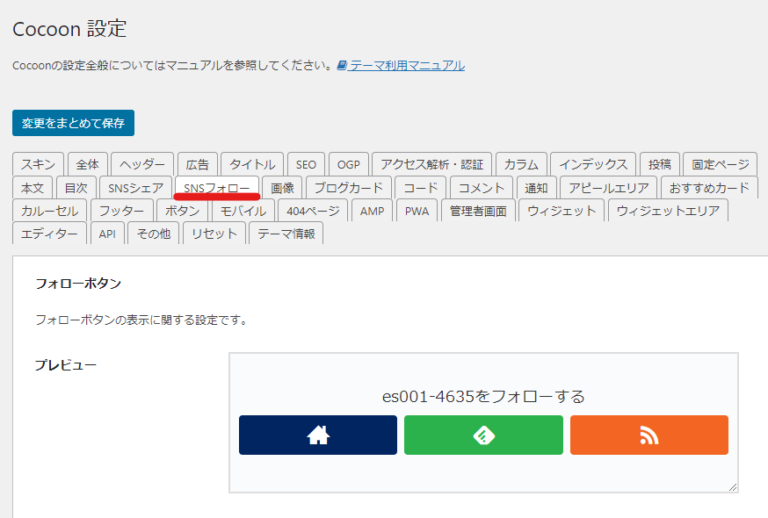This screenshot has height=518, width=768.
Task: Click the カルーセル tab
Action: click(x=49, y=210)
